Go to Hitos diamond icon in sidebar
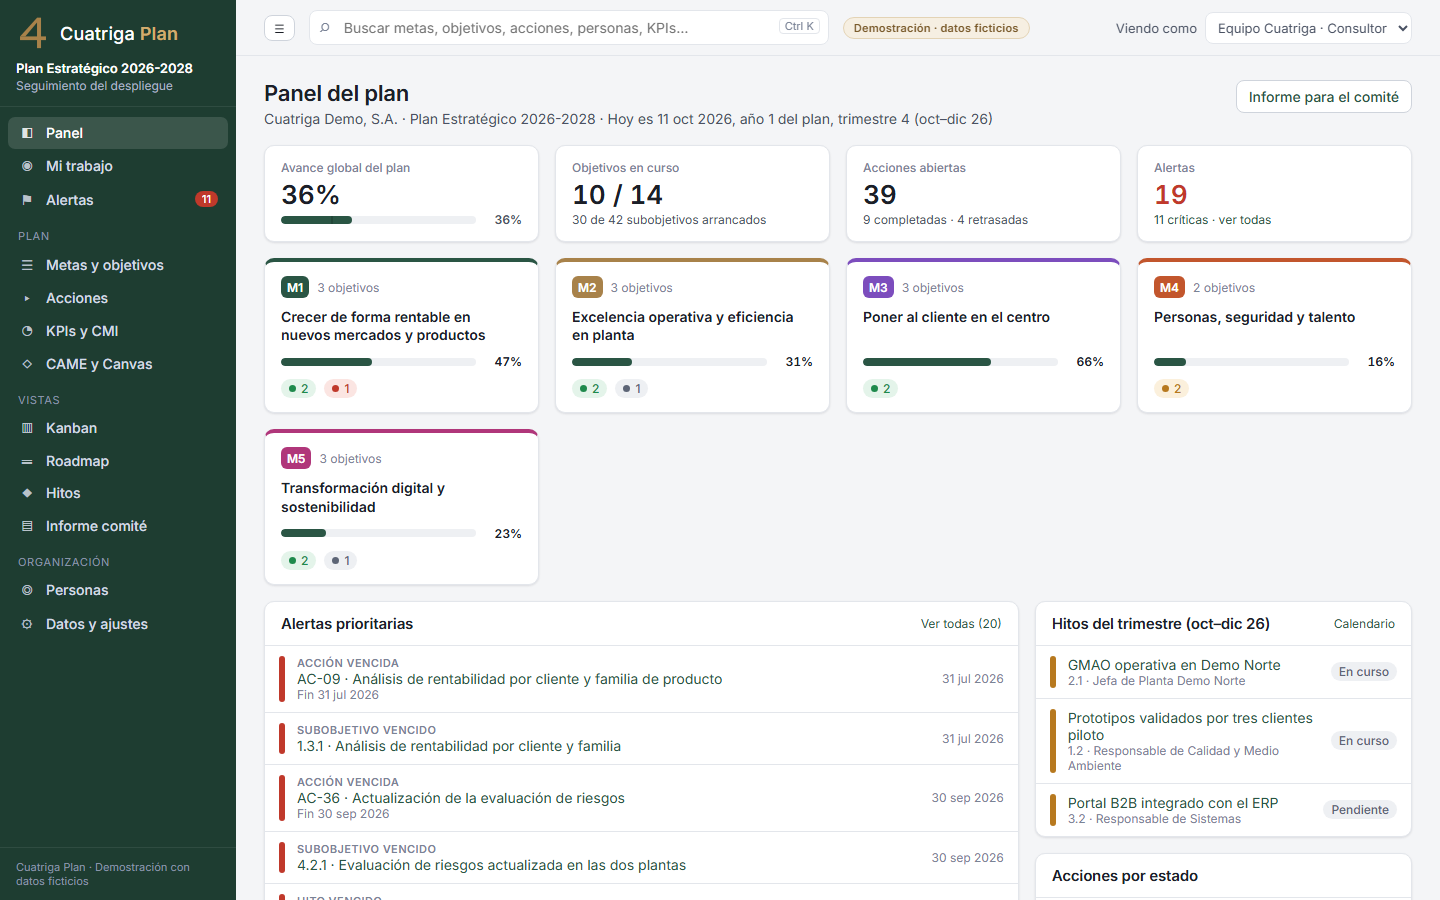 coord(27,493)
